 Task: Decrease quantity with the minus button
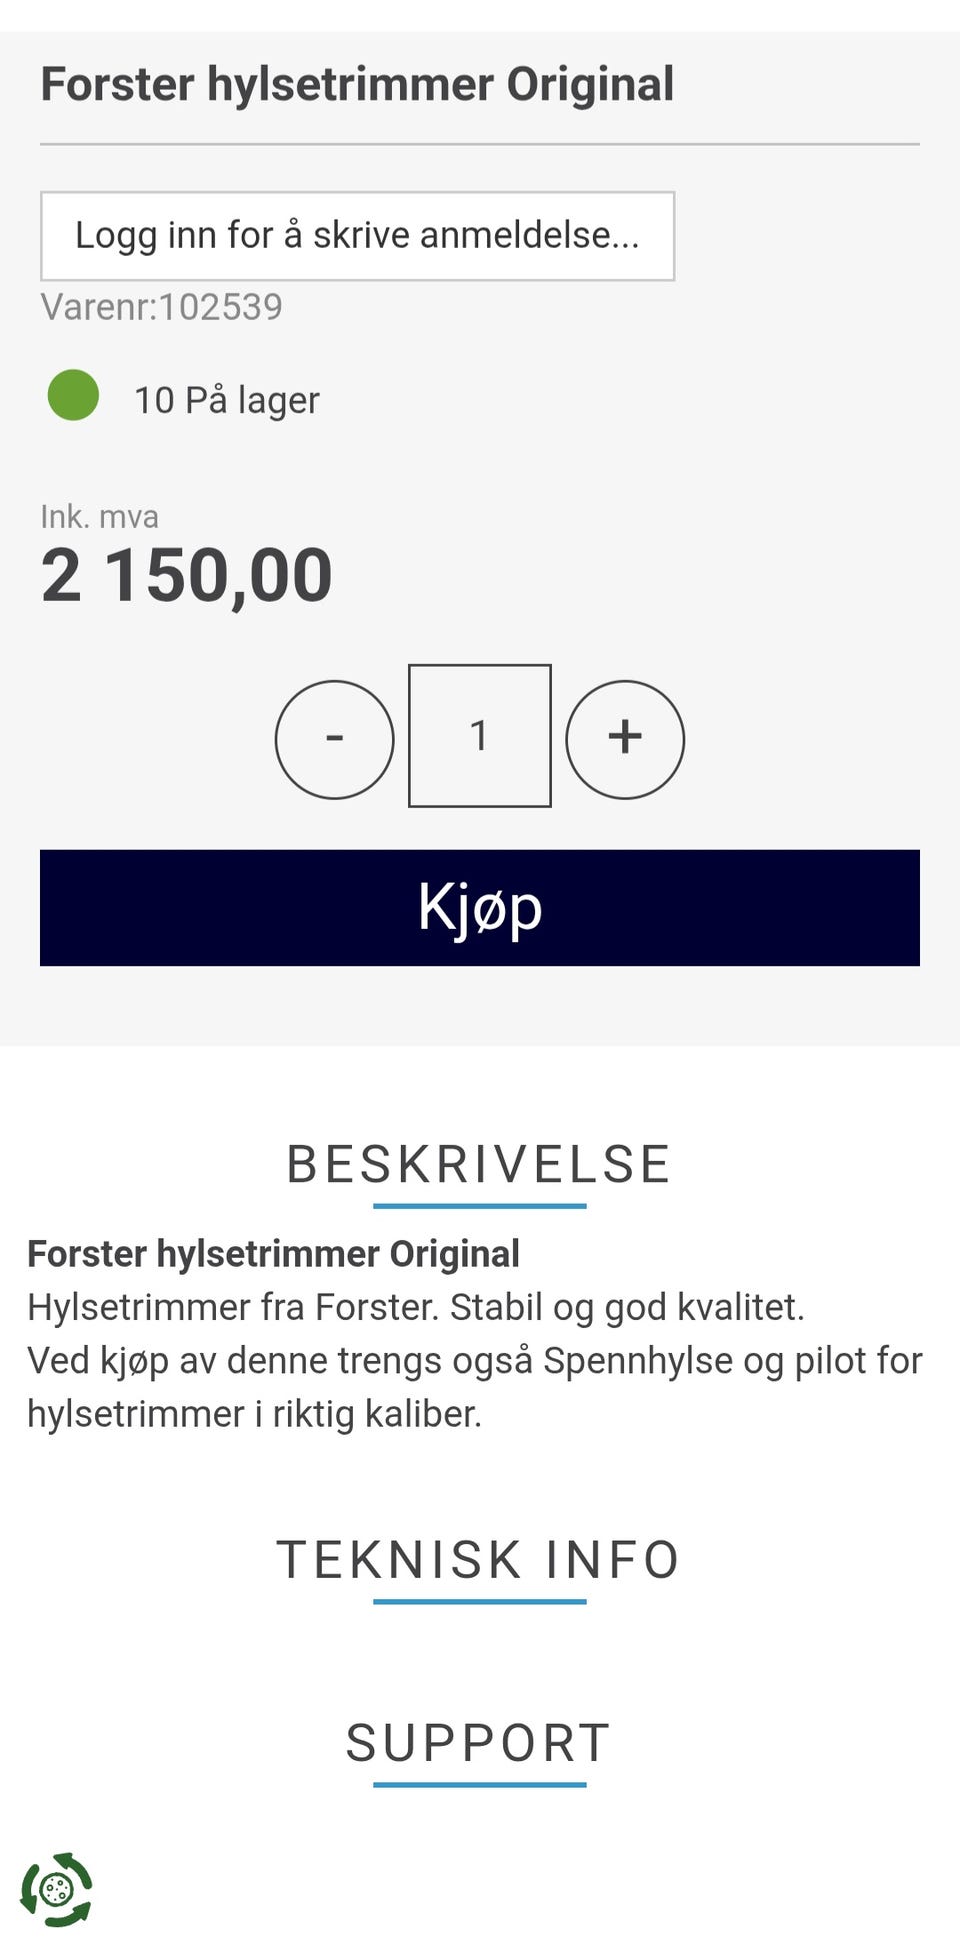click(334, 739)
